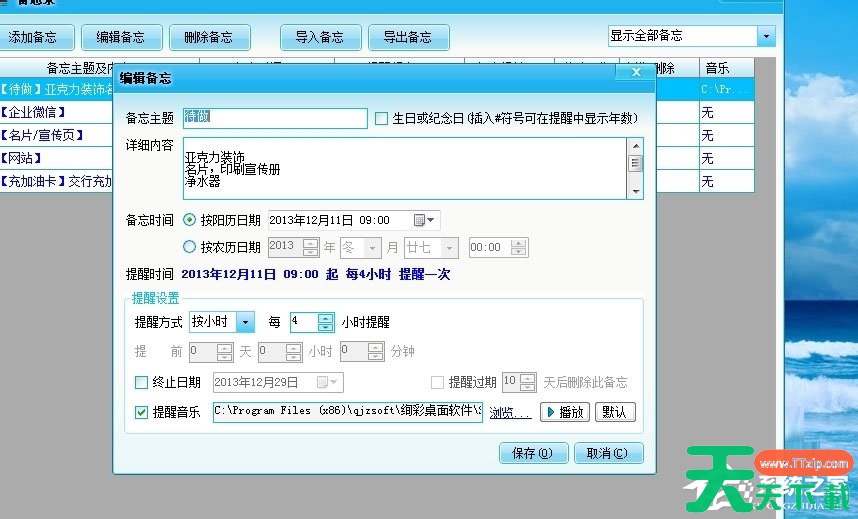Close the 编辑备忘 dialog with X

click(x=635, y=72)
